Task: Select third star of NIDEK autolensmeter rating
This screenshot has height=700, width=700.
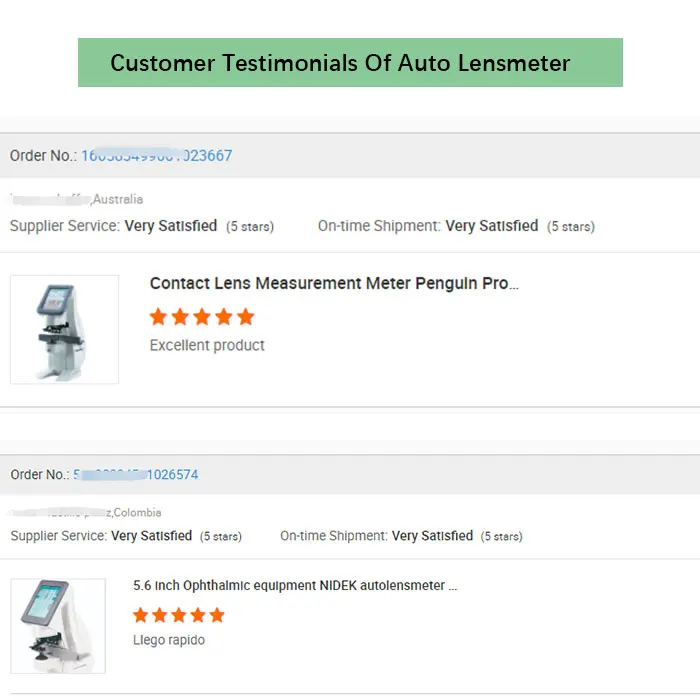Action: [179, 615]
